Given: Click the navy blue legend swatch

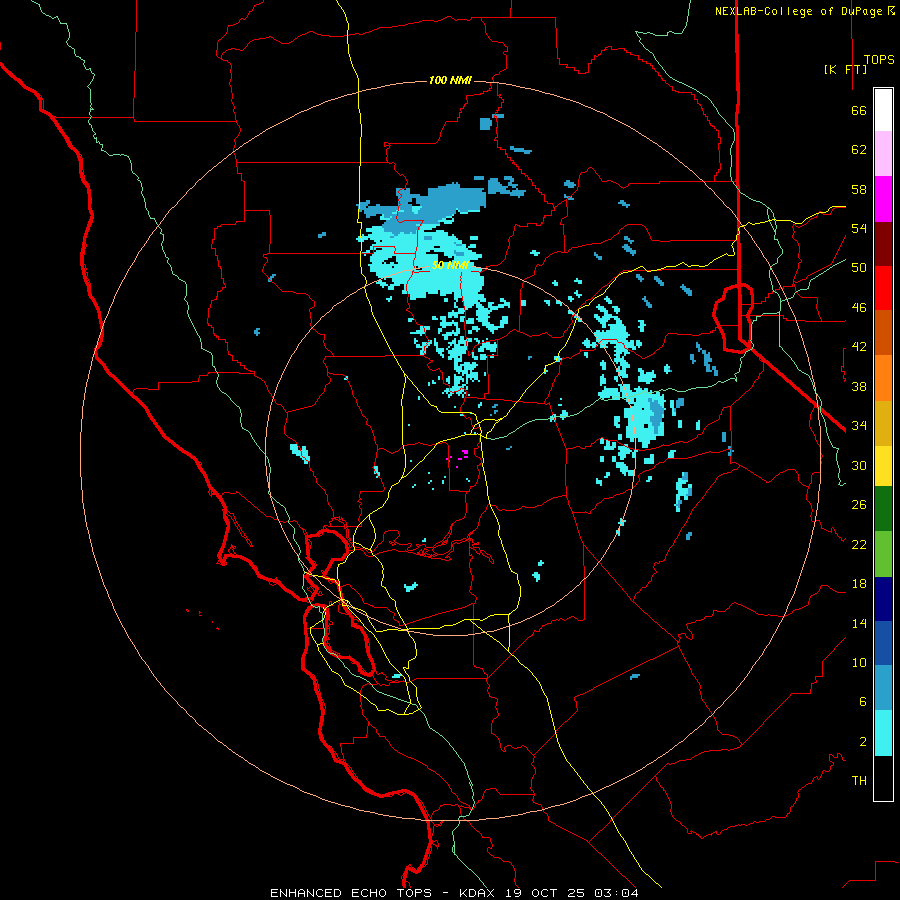Looking at the screenshot, I should (883, 599).
